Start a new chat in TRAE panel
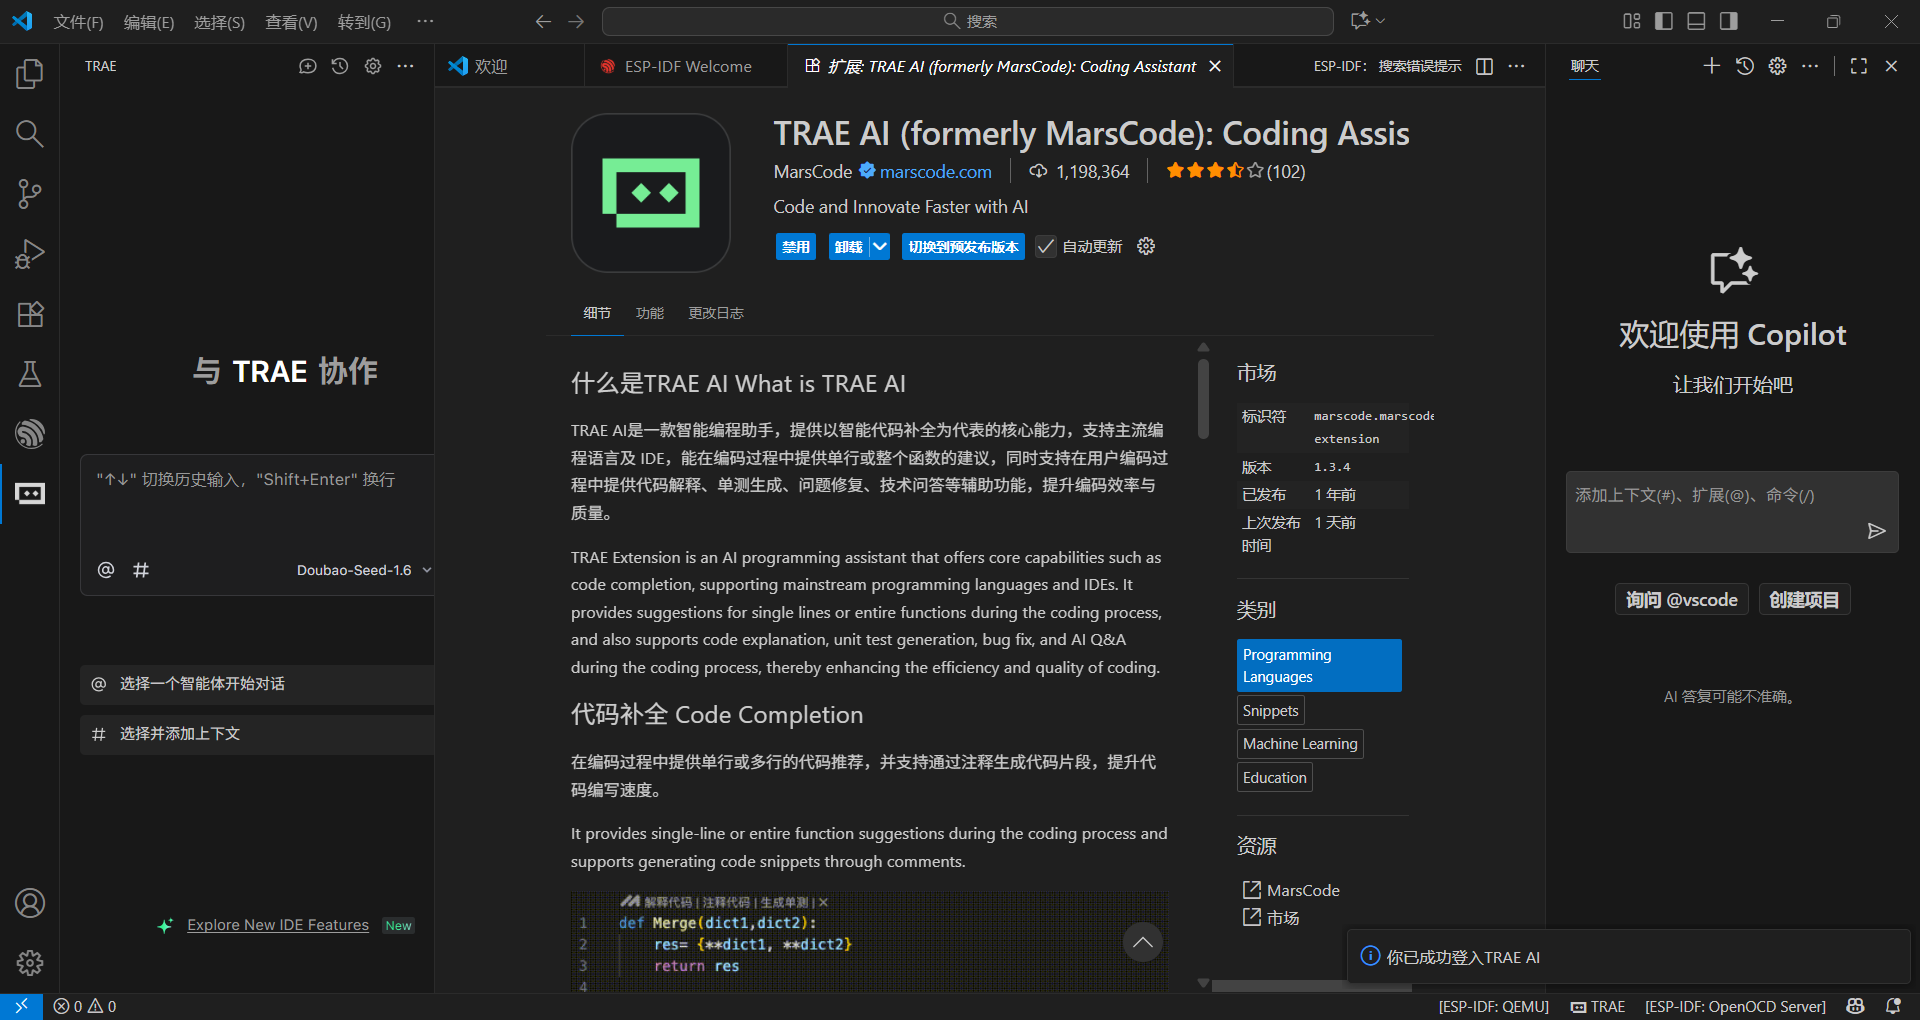 click(x=307, y=66)
